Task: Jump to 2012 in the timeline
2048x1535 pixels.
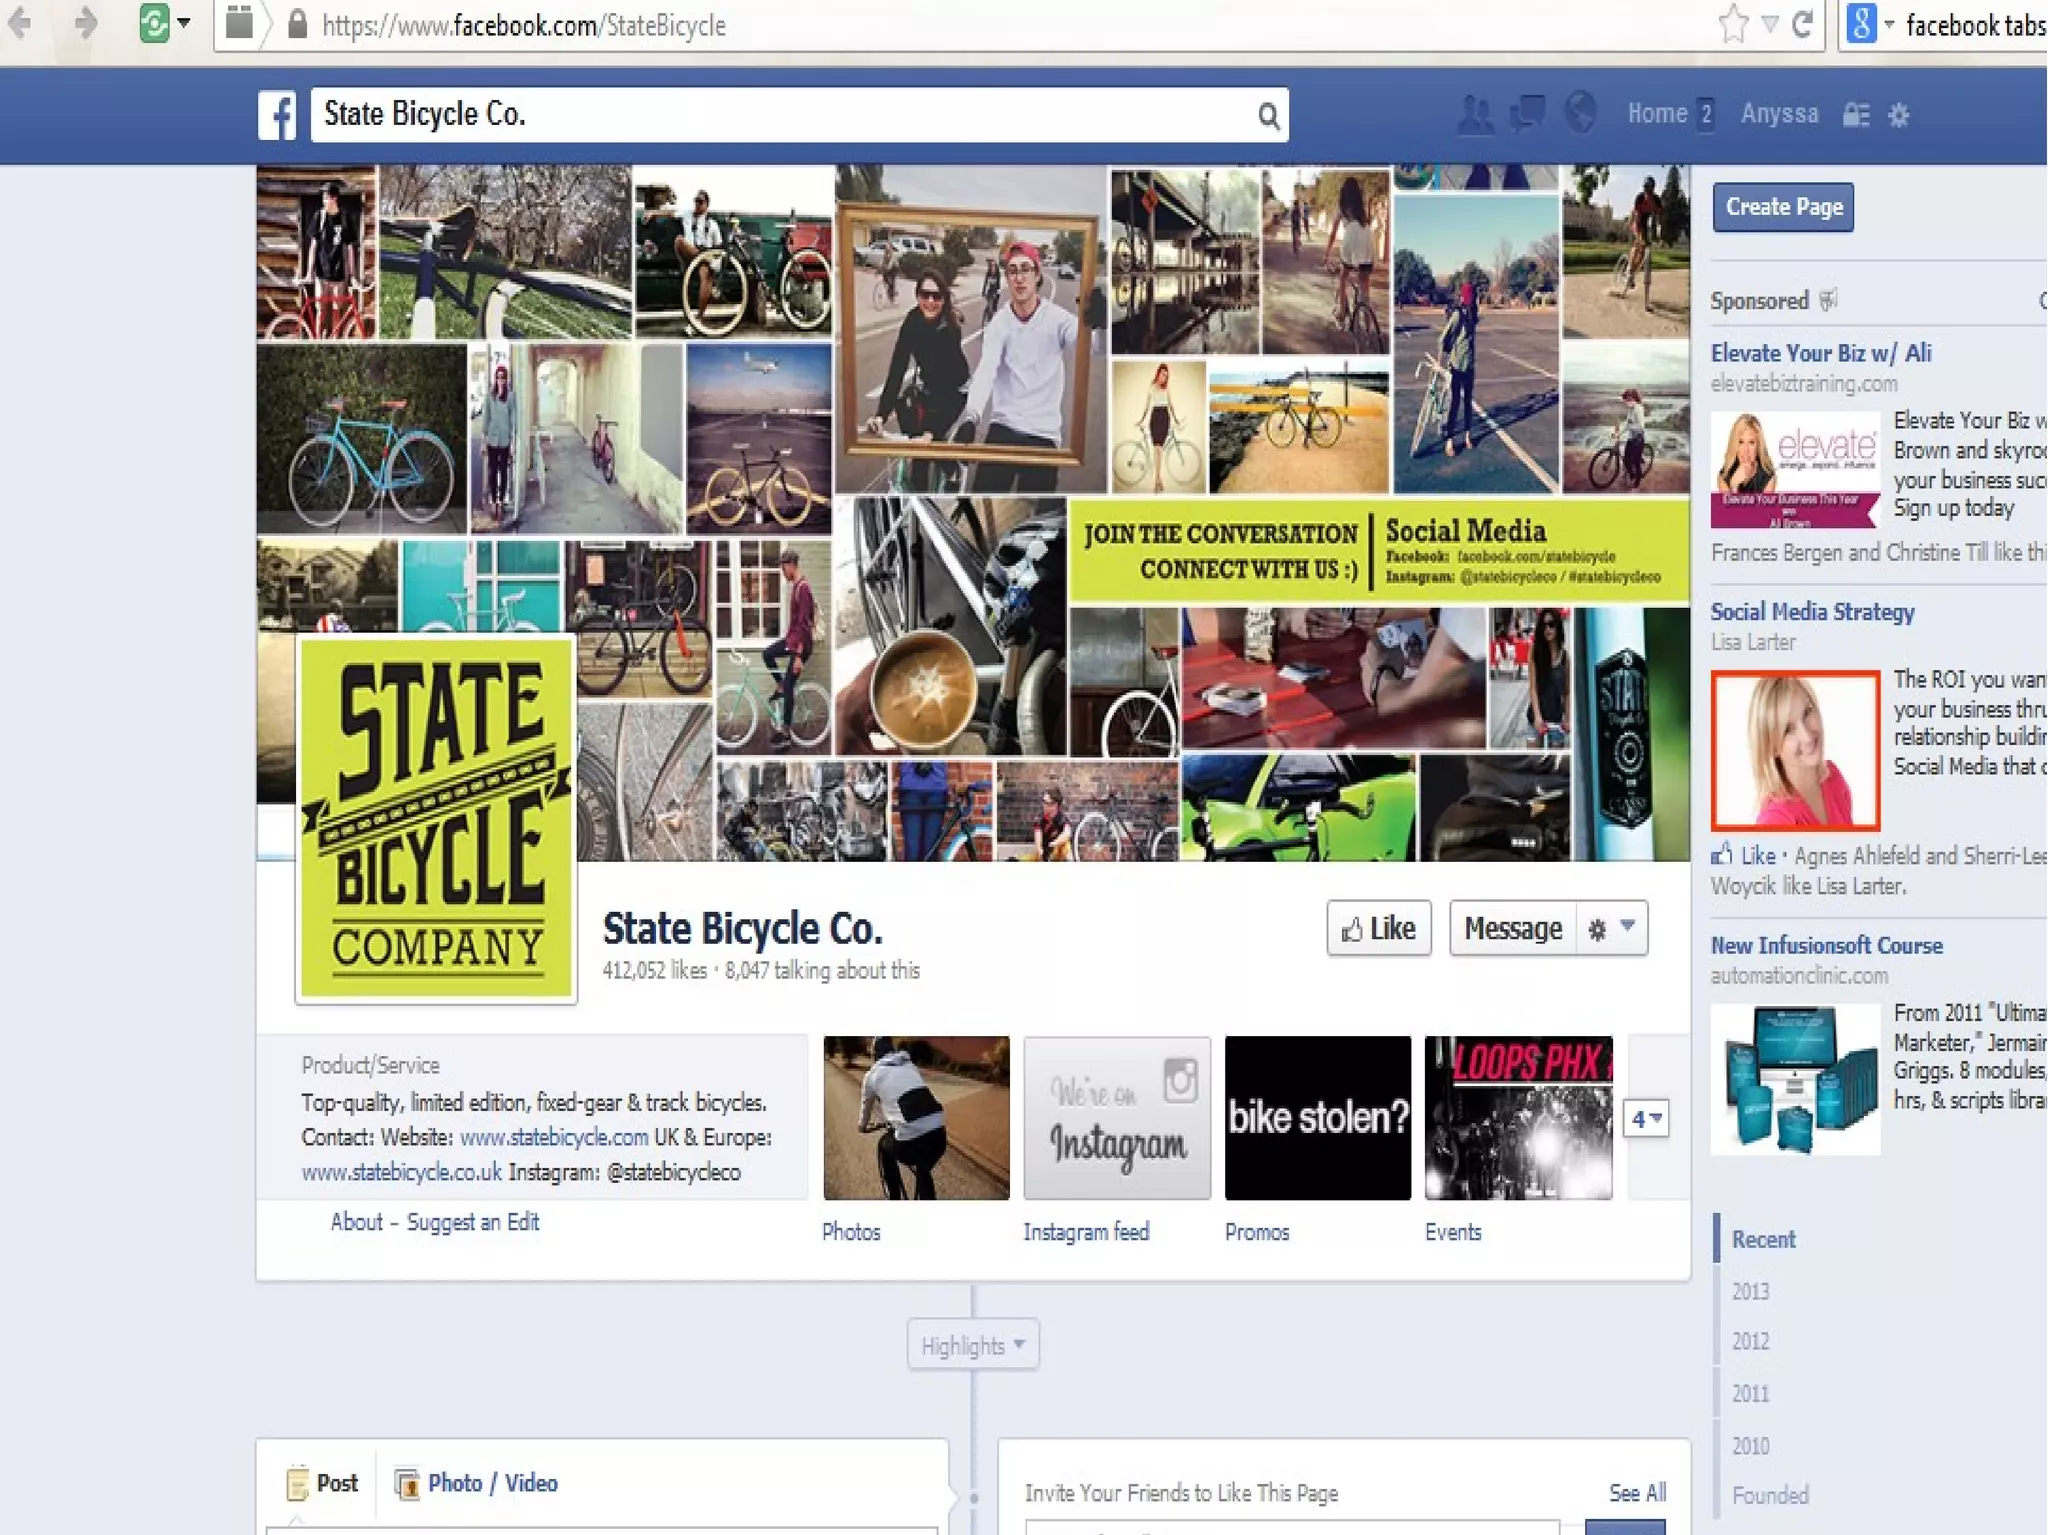Action: [1750, 1341]
